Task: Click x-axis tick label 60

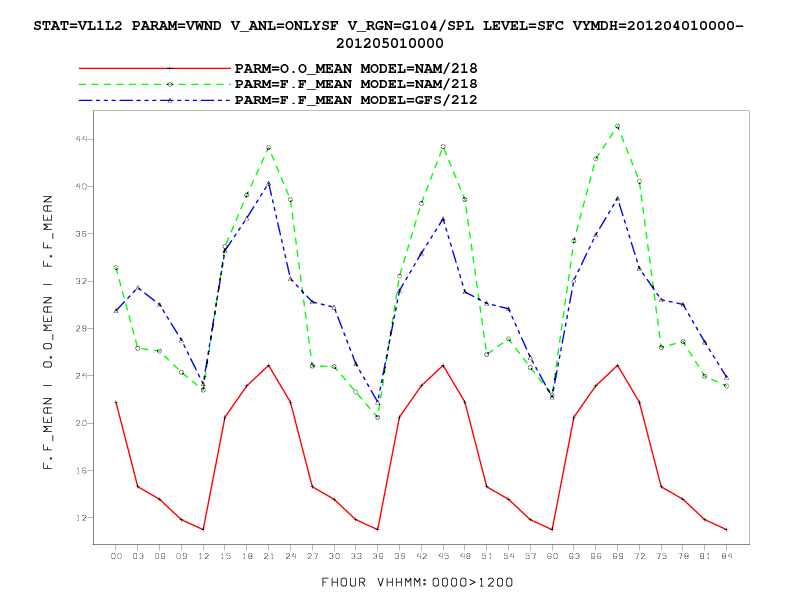Action: (553, 556)
